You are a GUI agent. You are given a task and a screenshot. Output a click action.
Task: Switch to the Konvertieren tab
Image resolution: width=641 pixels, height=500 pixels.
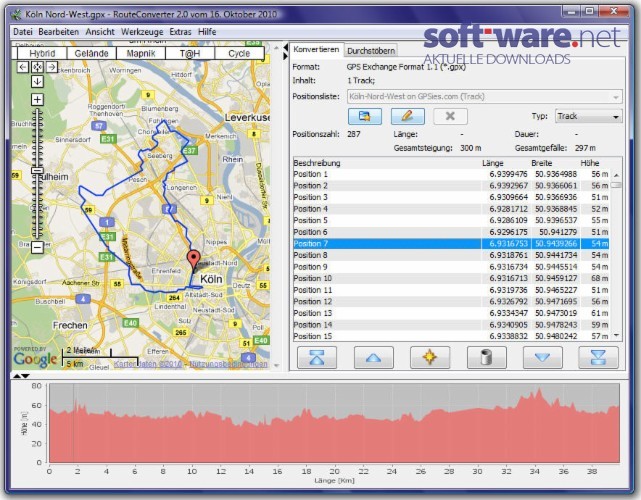(316, 49)
